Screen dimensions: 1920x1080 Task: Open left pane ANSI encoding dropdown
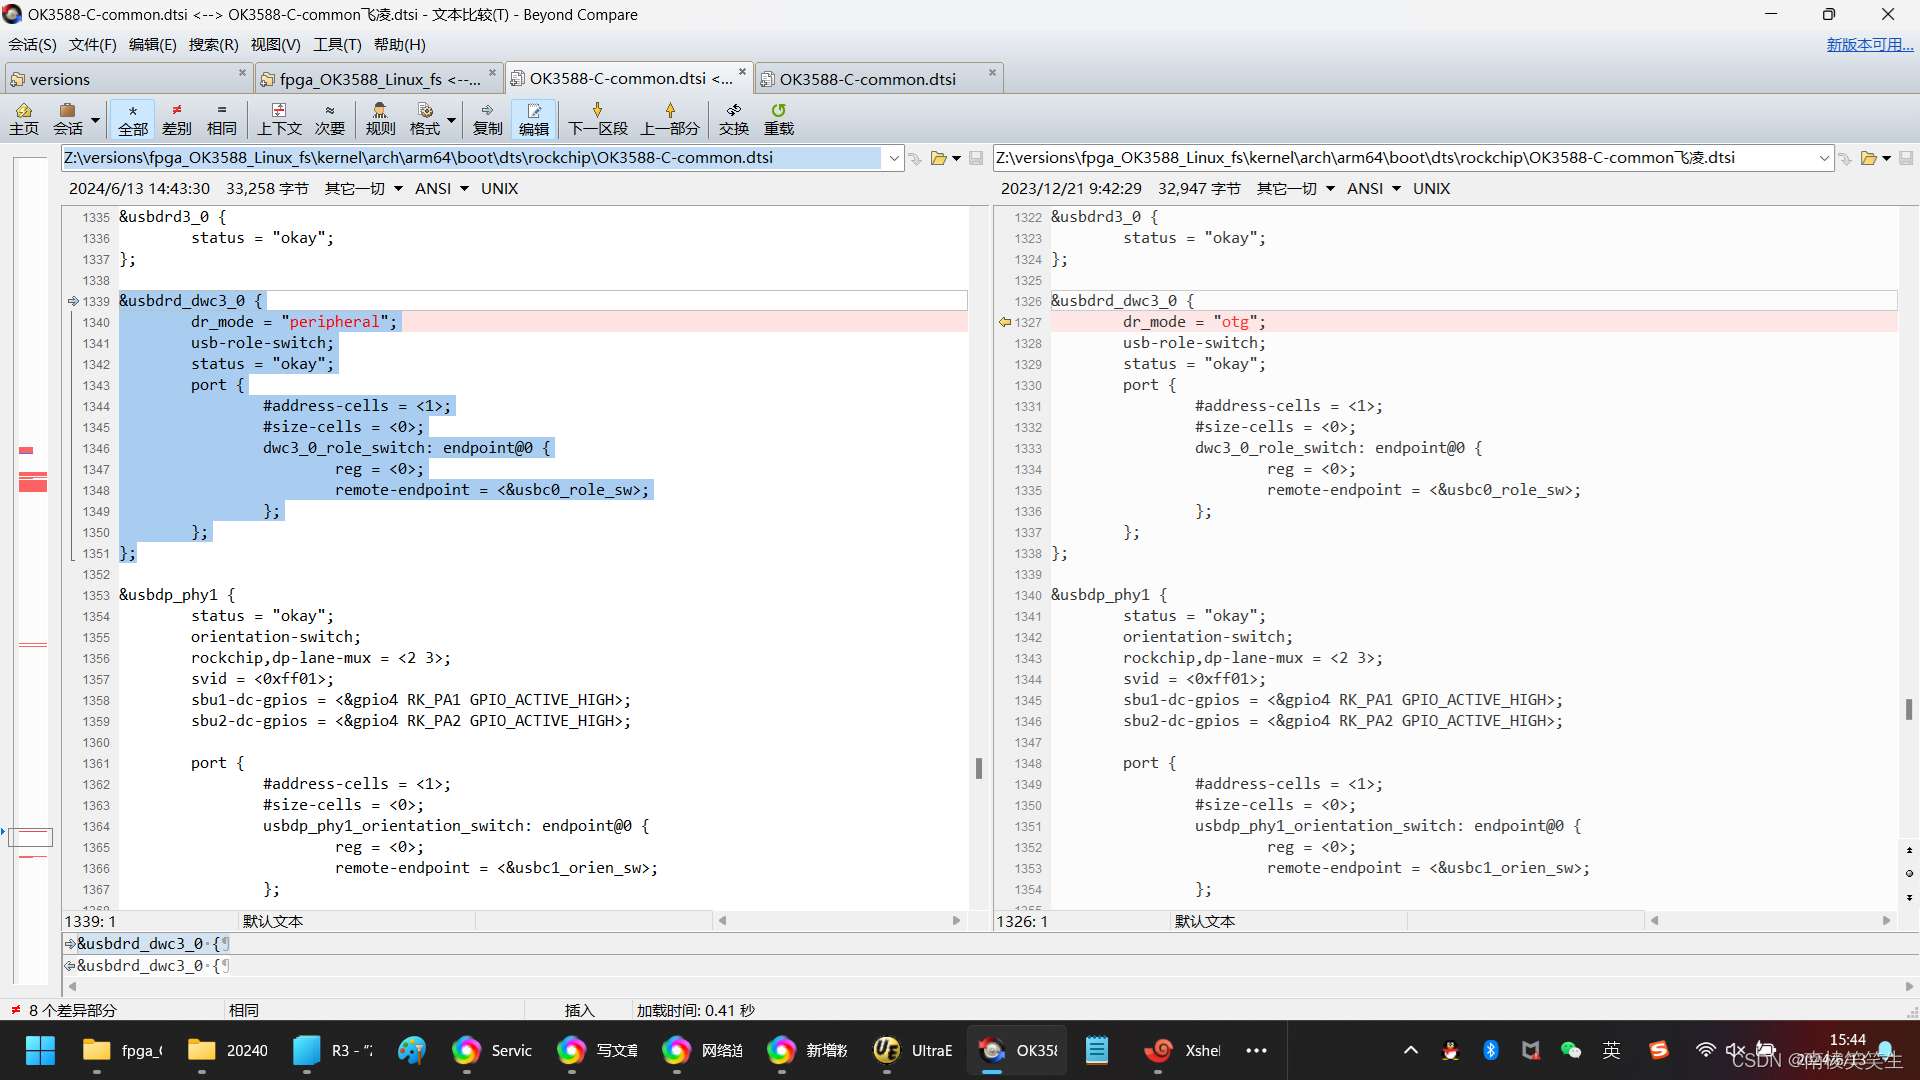[x=442, y=188]
